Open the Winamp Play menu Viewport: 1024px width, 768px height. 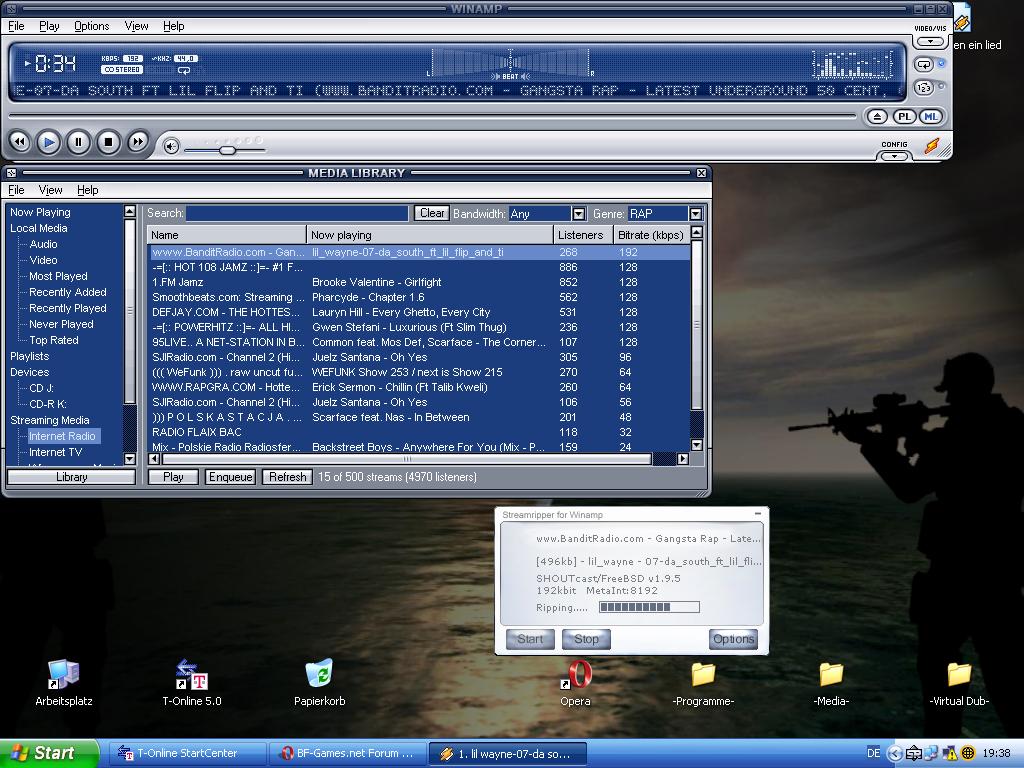point(49,26)
